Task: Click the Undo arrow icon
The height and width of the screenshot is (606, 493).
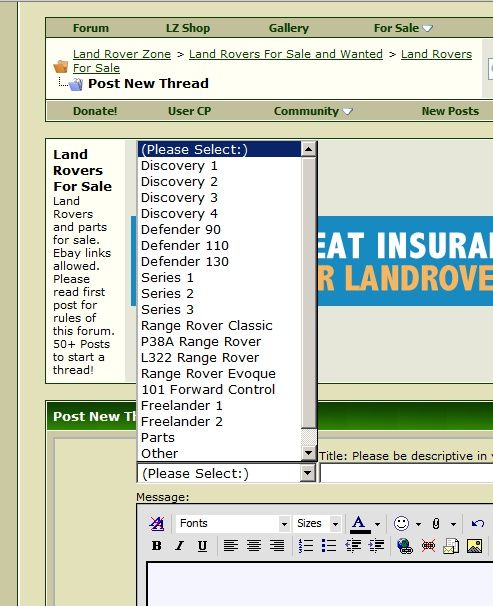Action: coord(478,523)
